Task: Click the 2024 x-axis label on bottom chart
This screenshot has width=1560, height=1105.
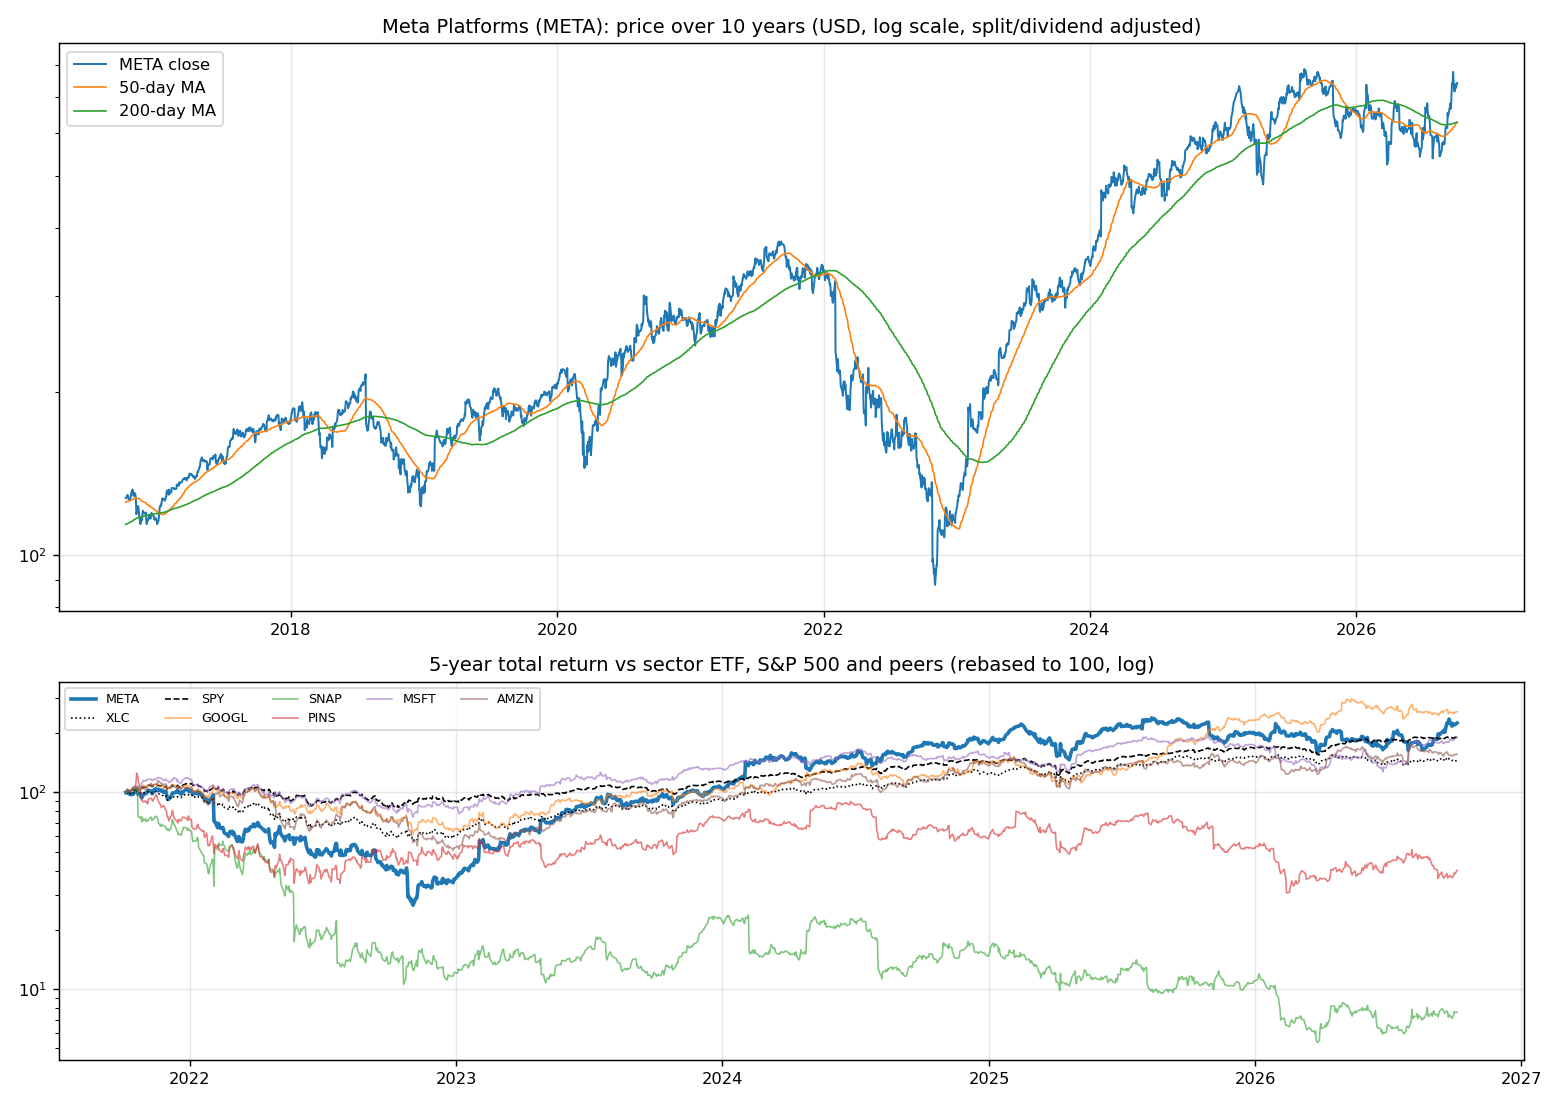Action: [722, 1078]
